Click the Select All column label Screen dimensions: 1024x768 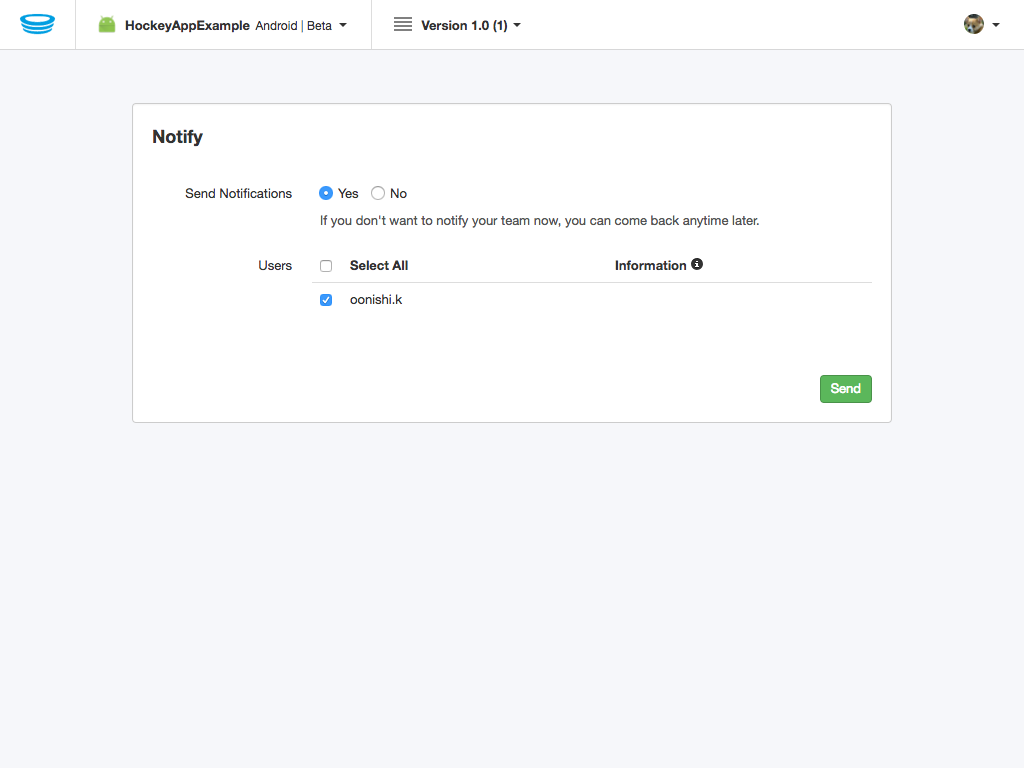click(x=378, y=265)
